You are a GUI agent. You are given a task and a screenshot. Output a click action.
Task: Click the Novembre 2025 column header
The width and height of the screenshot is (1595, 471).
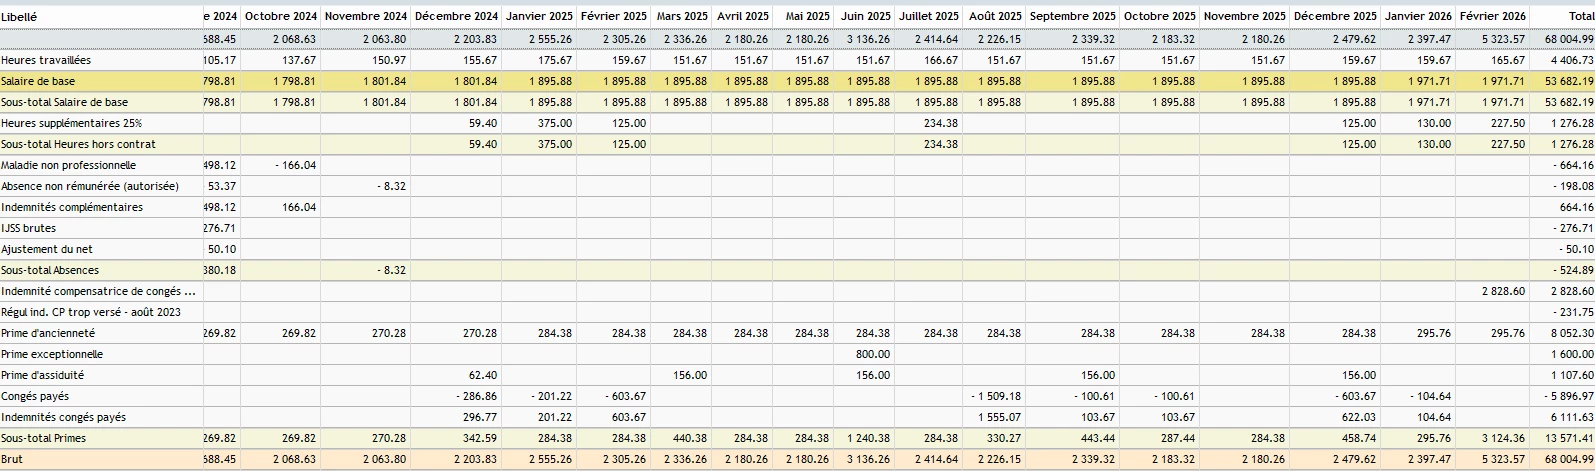coord(1244,16)
